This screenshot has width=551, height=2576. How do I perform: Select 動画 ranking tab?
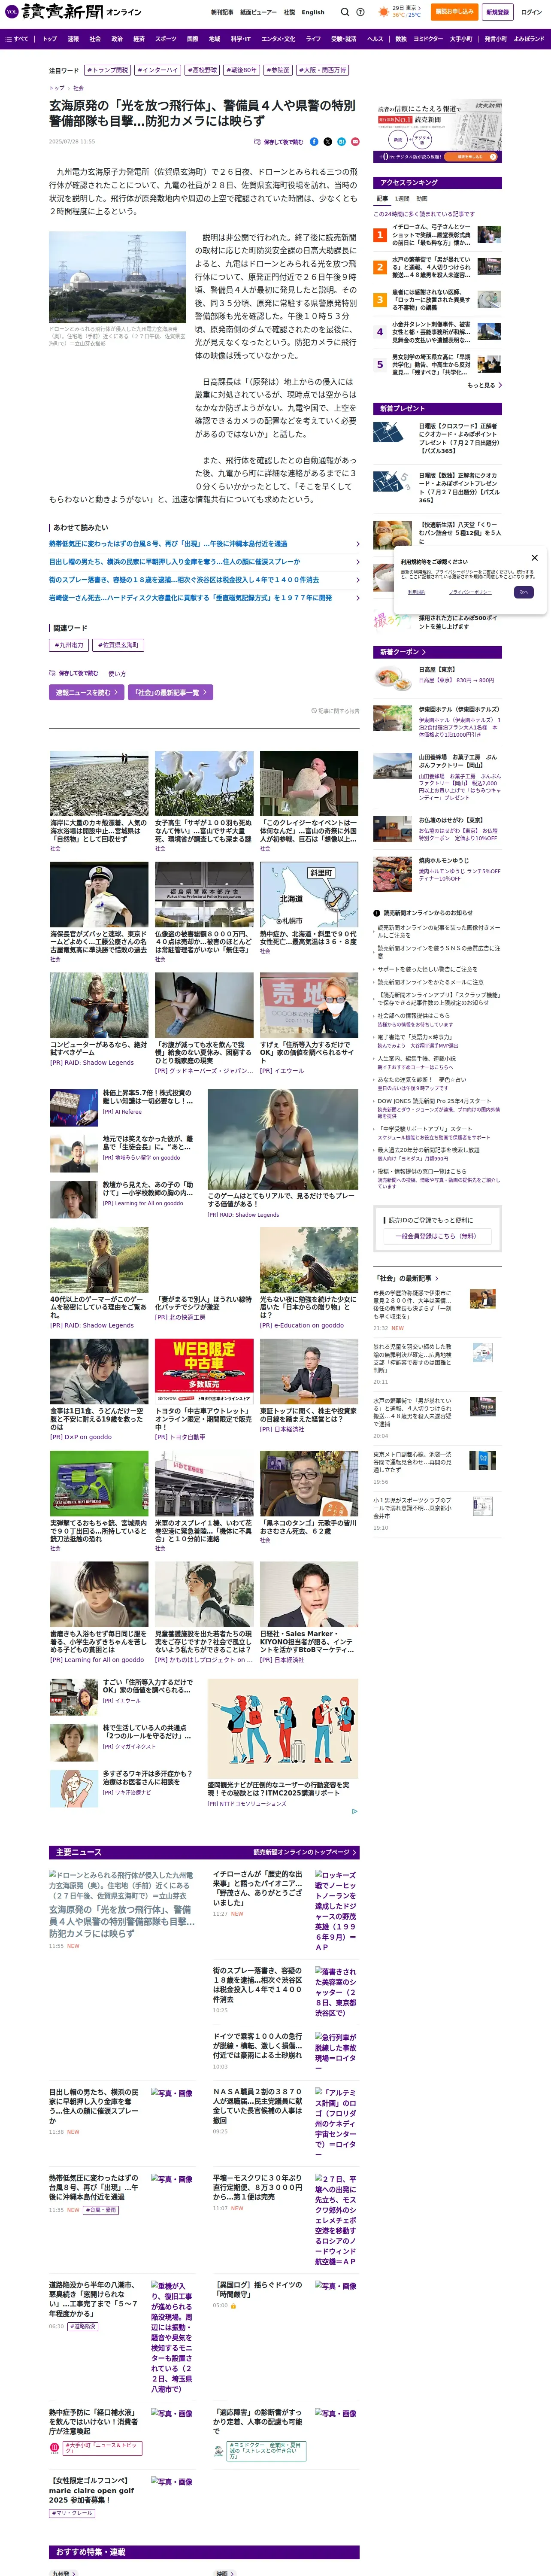click(x=421, y=199)
